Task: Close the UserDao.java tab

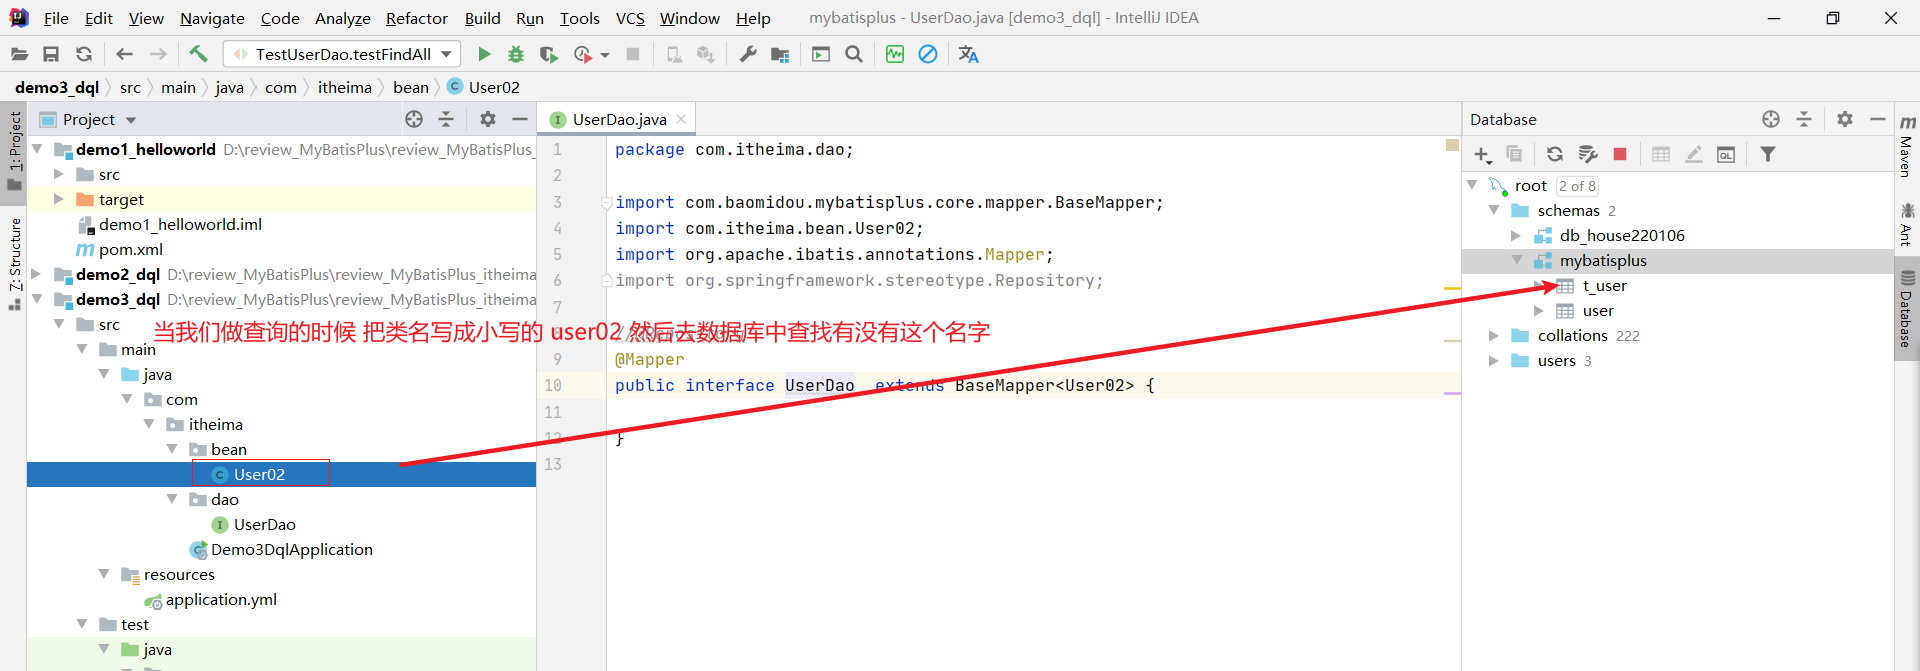Action: pyautogui.click(x=681, y=119)
